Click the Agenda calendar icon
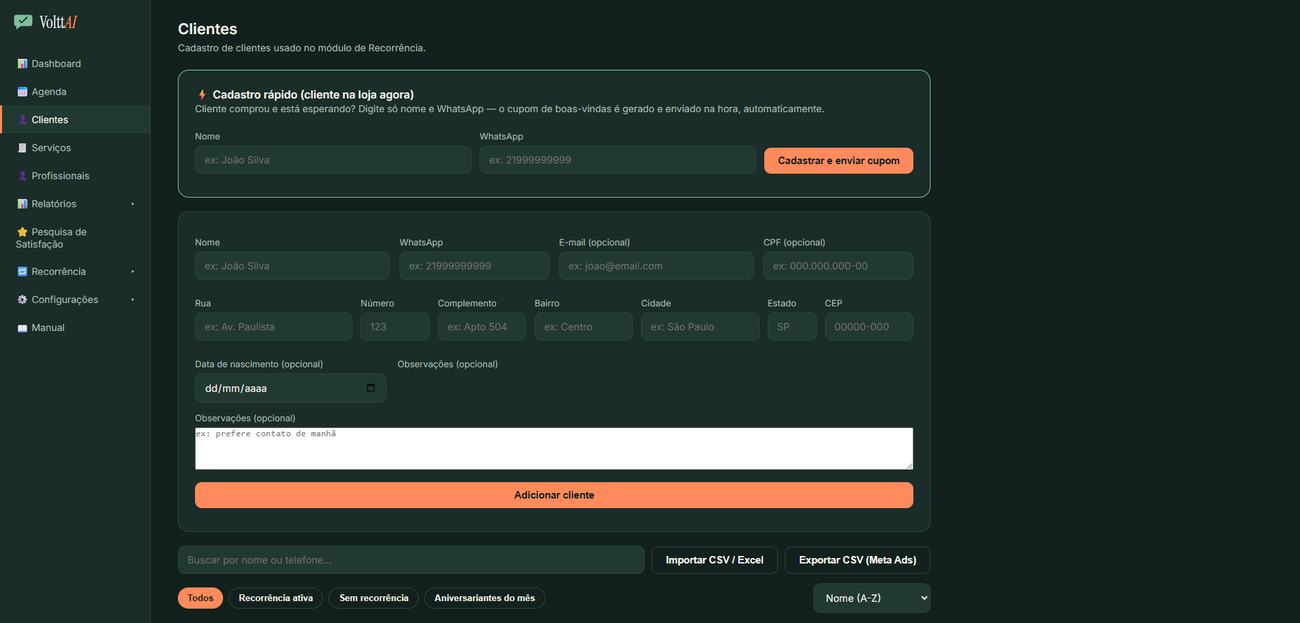The width and height of the screenshot is (1300, 623). [x=22, y=92]
